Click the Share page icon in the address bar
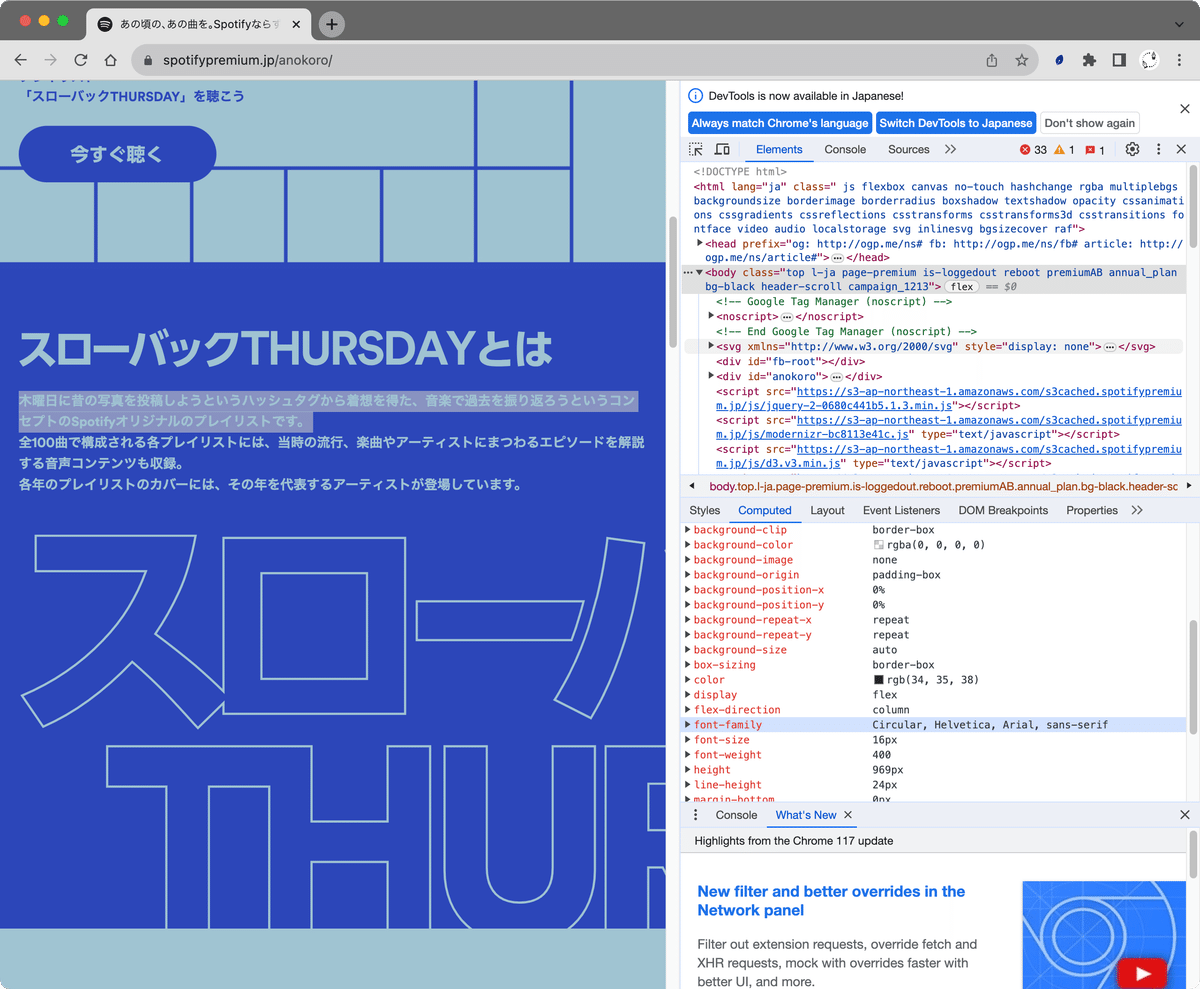Viewport: 1200px width, 989px height. coord(992,60)
